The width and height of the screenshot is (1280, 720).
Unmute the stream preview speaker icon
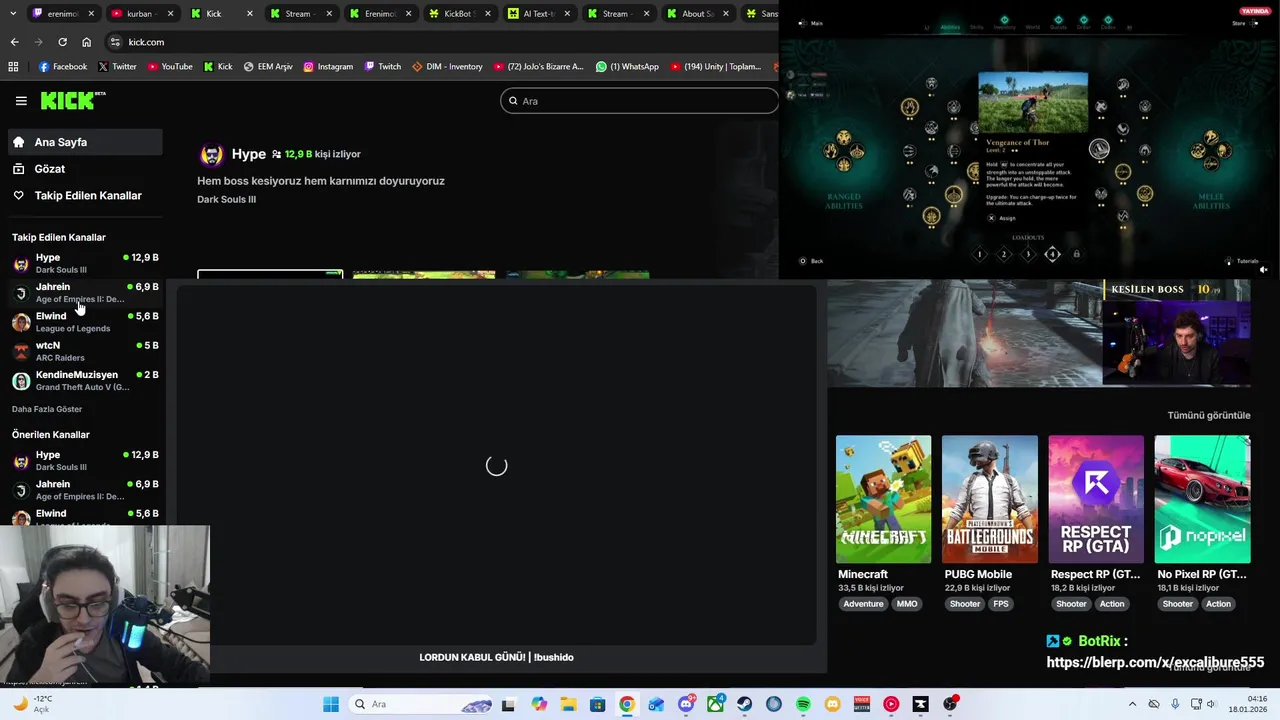1263,269
